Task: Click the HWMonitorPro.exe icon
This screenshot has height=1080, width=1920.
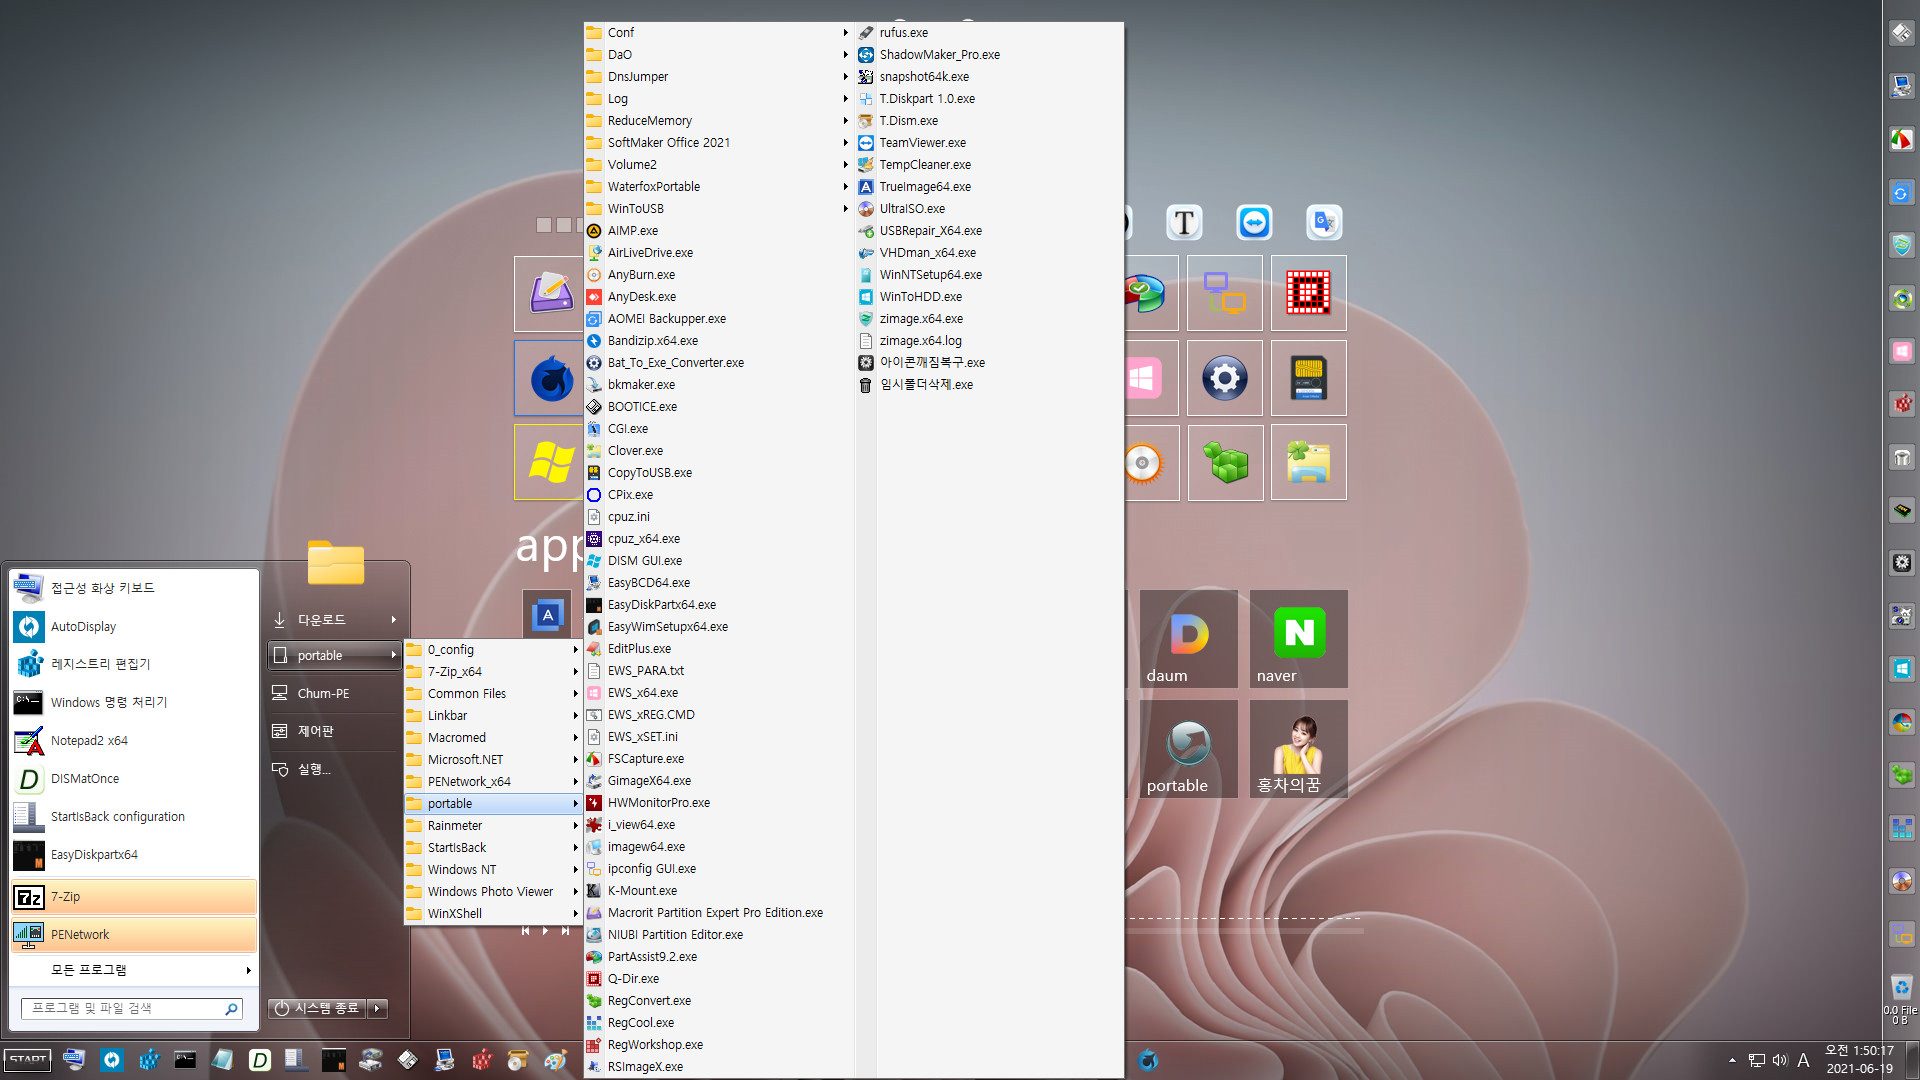Action: coord(594,803)
